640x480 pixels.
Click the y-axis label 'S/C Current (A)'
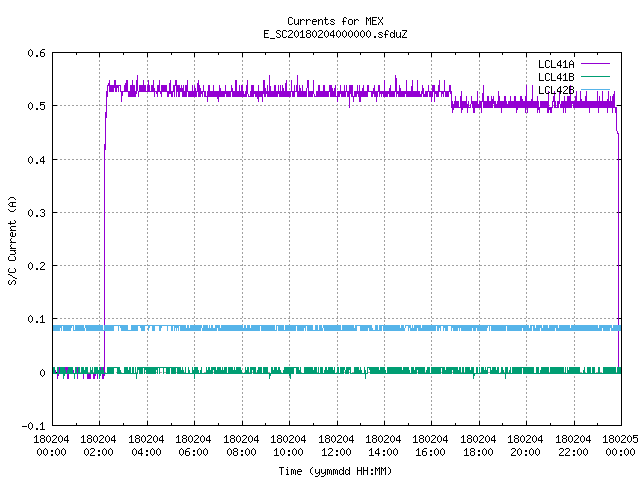pos(13,241)
